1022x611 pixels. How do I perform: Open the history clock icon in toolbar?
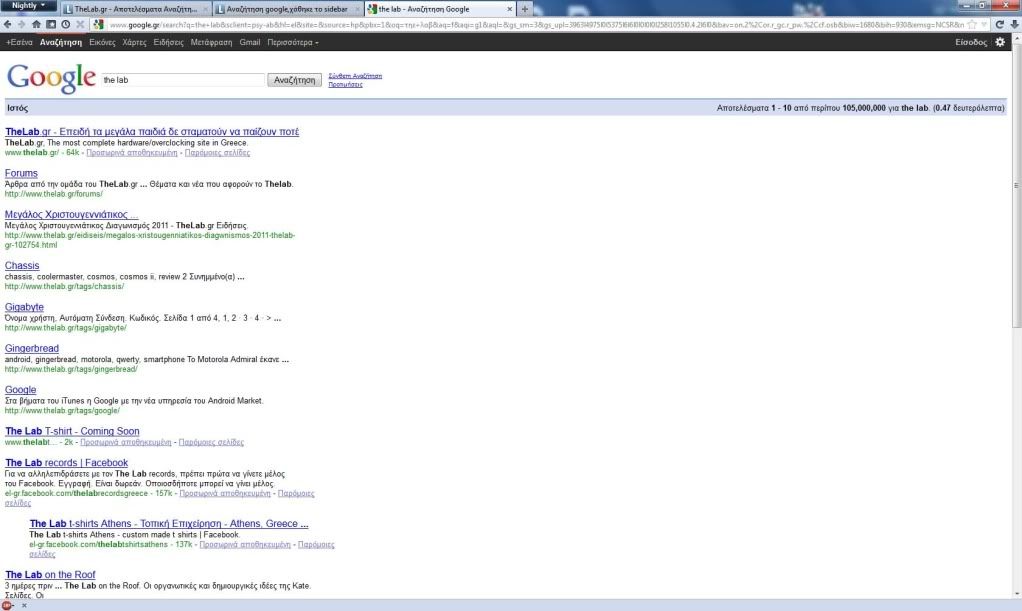coord(65,24)
